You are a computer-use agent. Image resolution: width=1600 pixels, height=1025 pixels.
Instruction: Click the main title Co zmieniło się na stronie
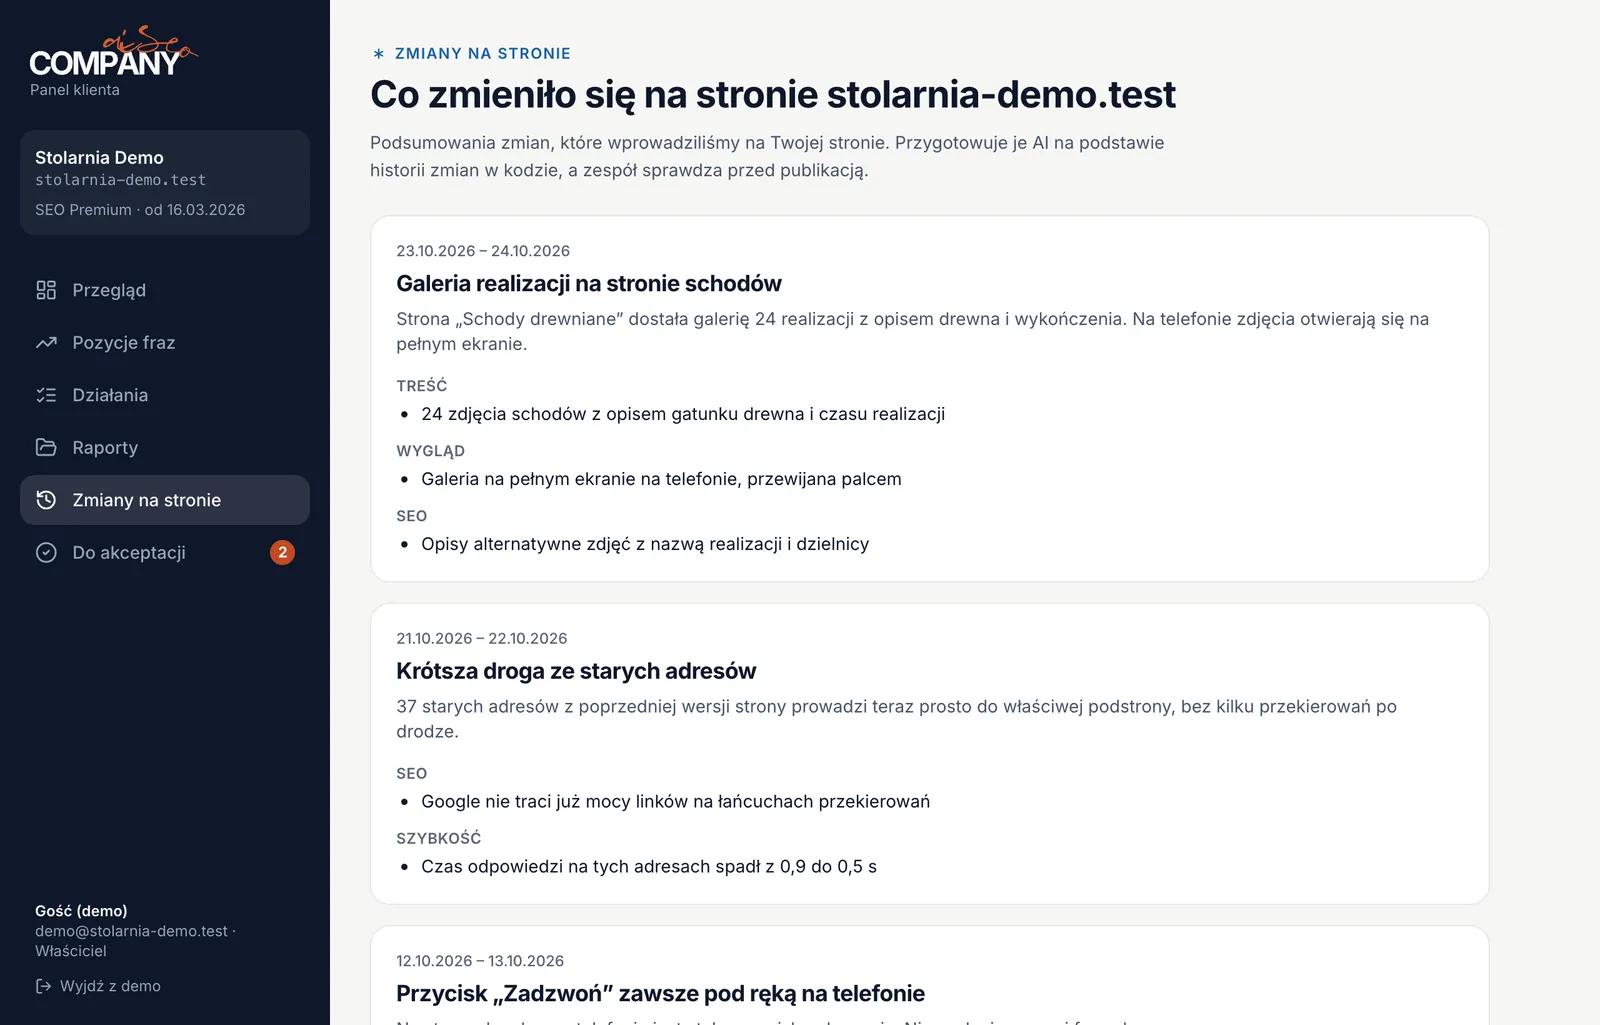pos(773,95)
